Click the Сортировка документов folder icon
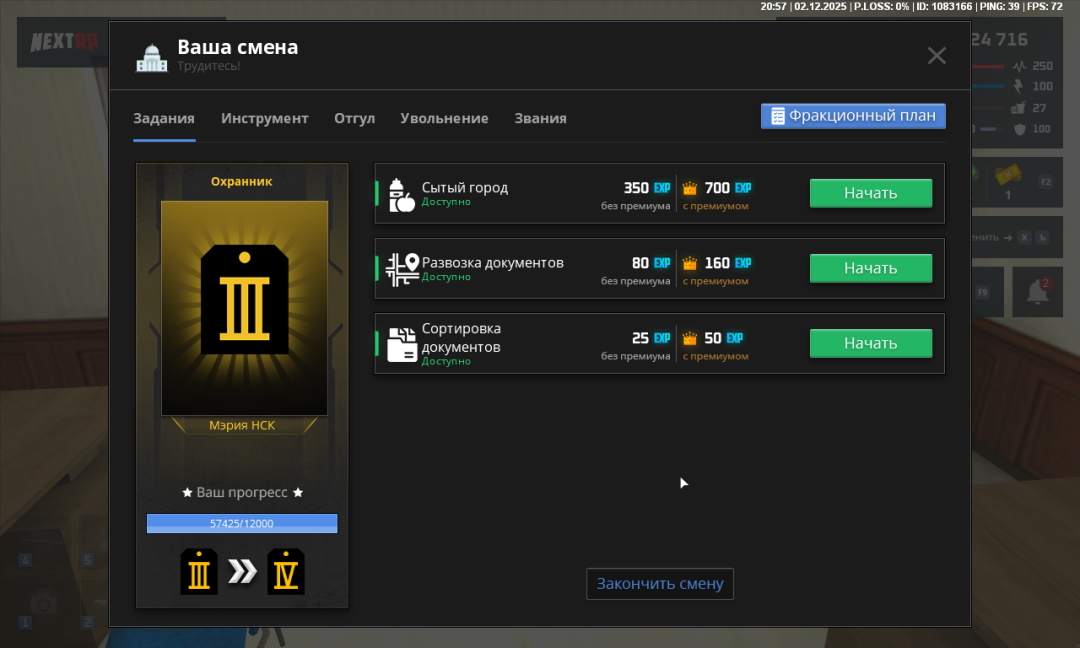This screenshot has height=648, width=1080. 401,343
